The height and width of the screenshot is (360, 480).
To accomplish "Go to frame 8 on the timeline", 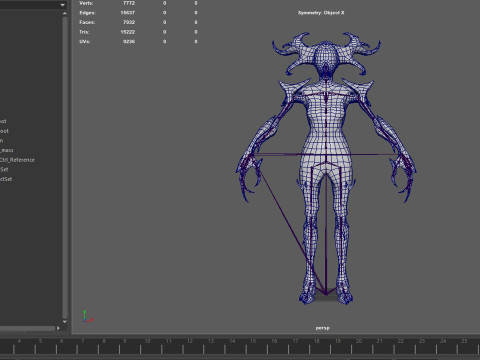I will coord(104,341).
